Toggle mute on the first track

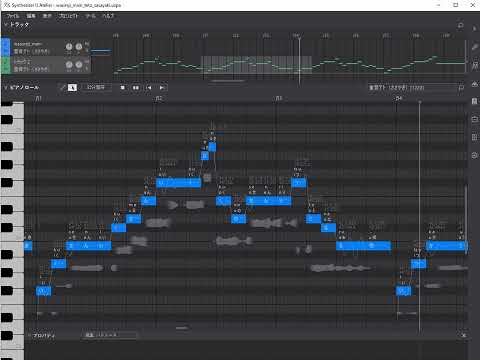click(x=87, y=44)
